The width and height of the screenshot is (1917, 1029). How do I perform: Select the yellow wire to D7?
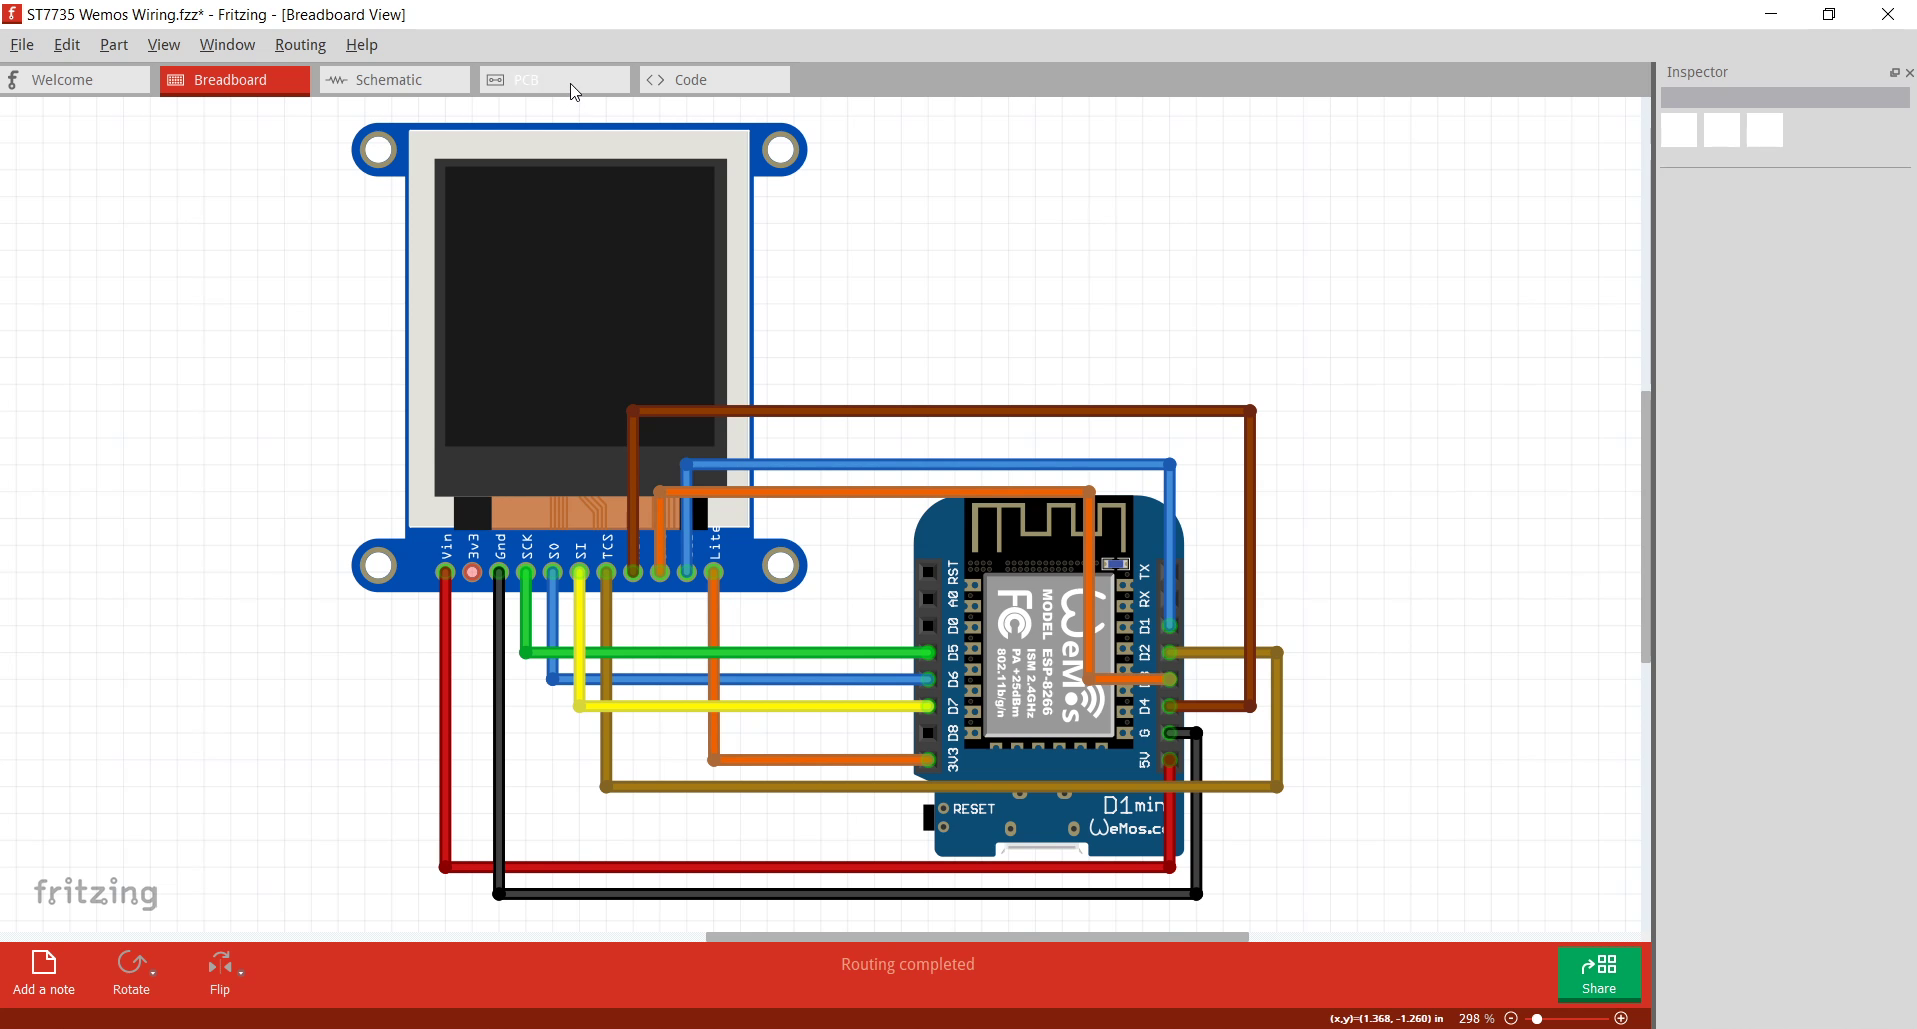point(755,706)
